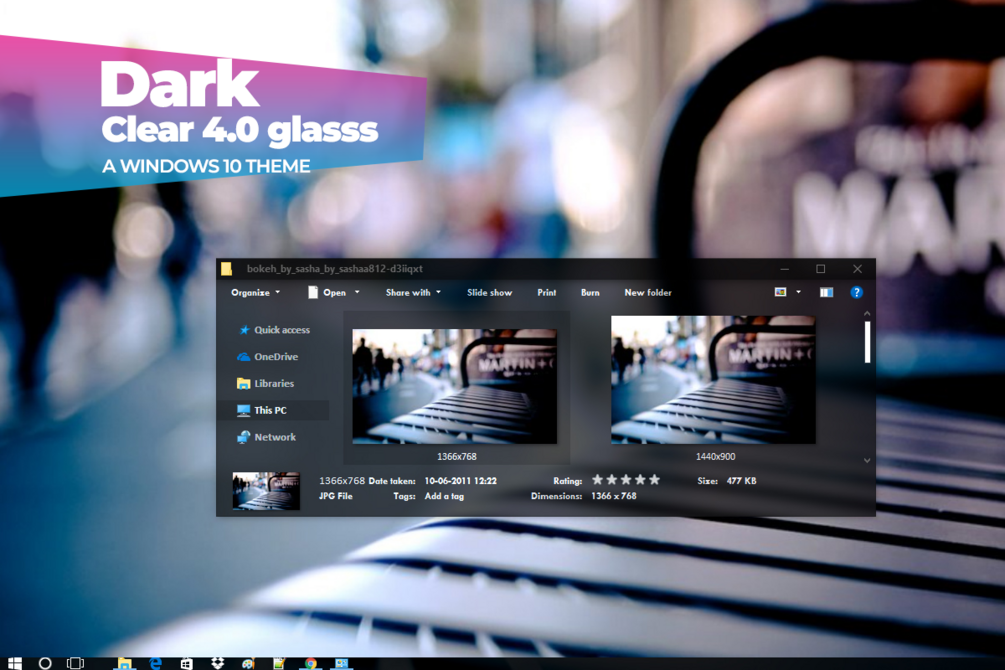Image resolution: width=1005 pixels, height=670 pixels.
Task: Click the Open document icon
Action: pyautogui.click(x=313, y=292)
